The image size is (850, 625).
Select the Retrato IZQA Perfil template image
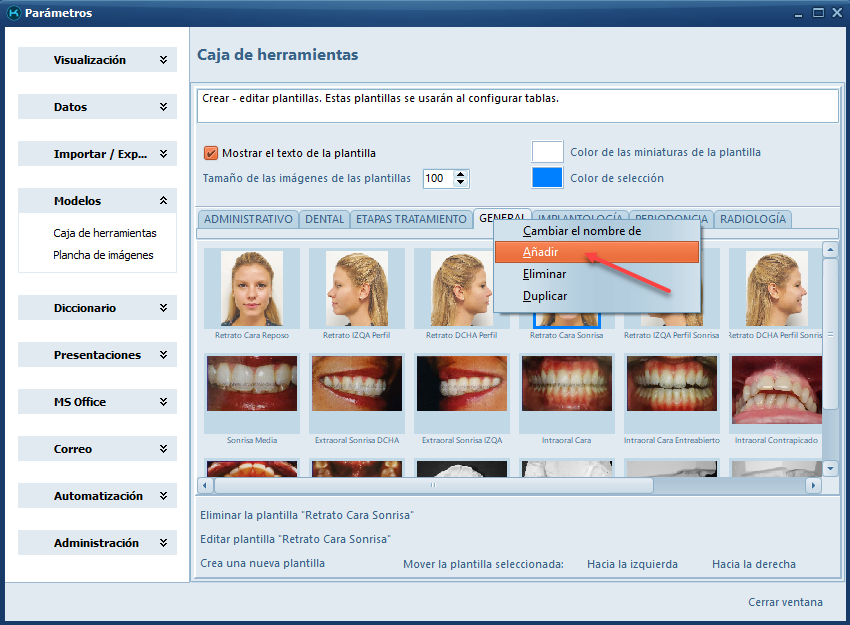pos(356,288)
